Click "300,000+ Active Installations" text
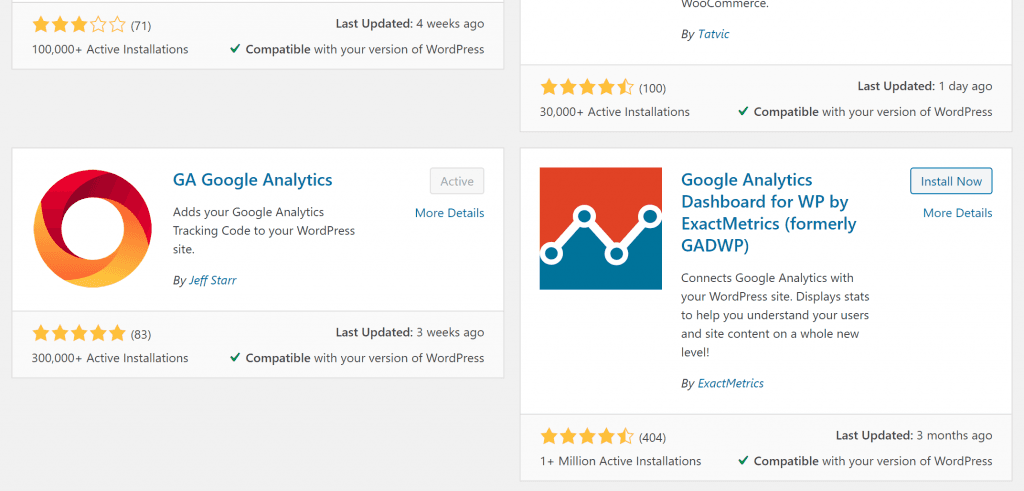 [x=110, y=358]
